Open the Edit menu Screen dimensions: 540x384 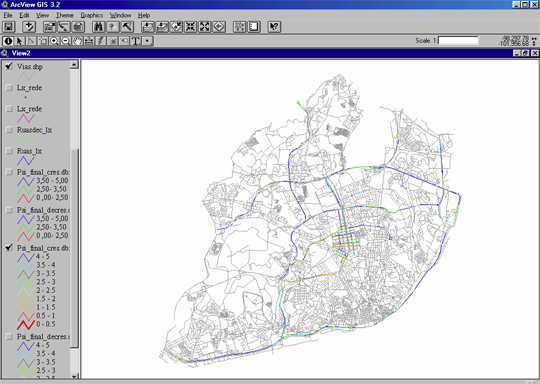24,15
